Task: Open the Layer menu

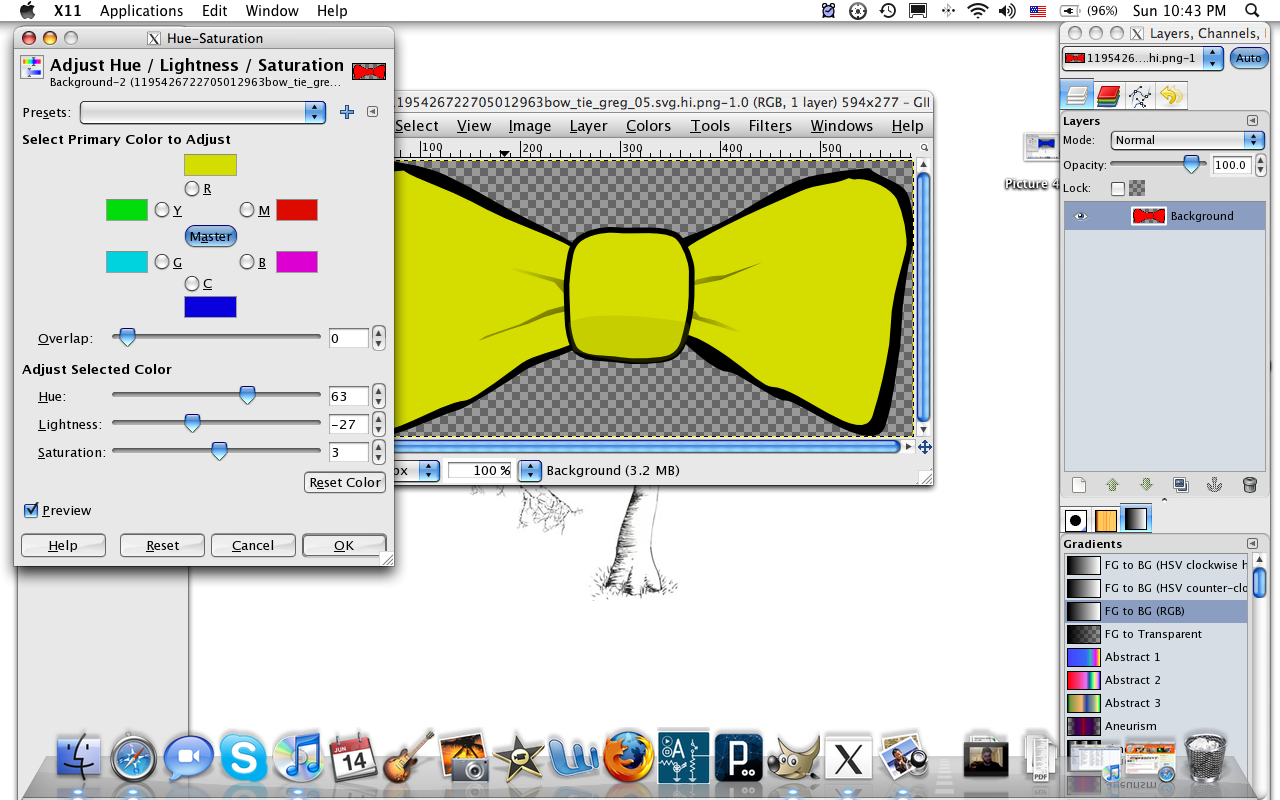Action: (588, 126)
